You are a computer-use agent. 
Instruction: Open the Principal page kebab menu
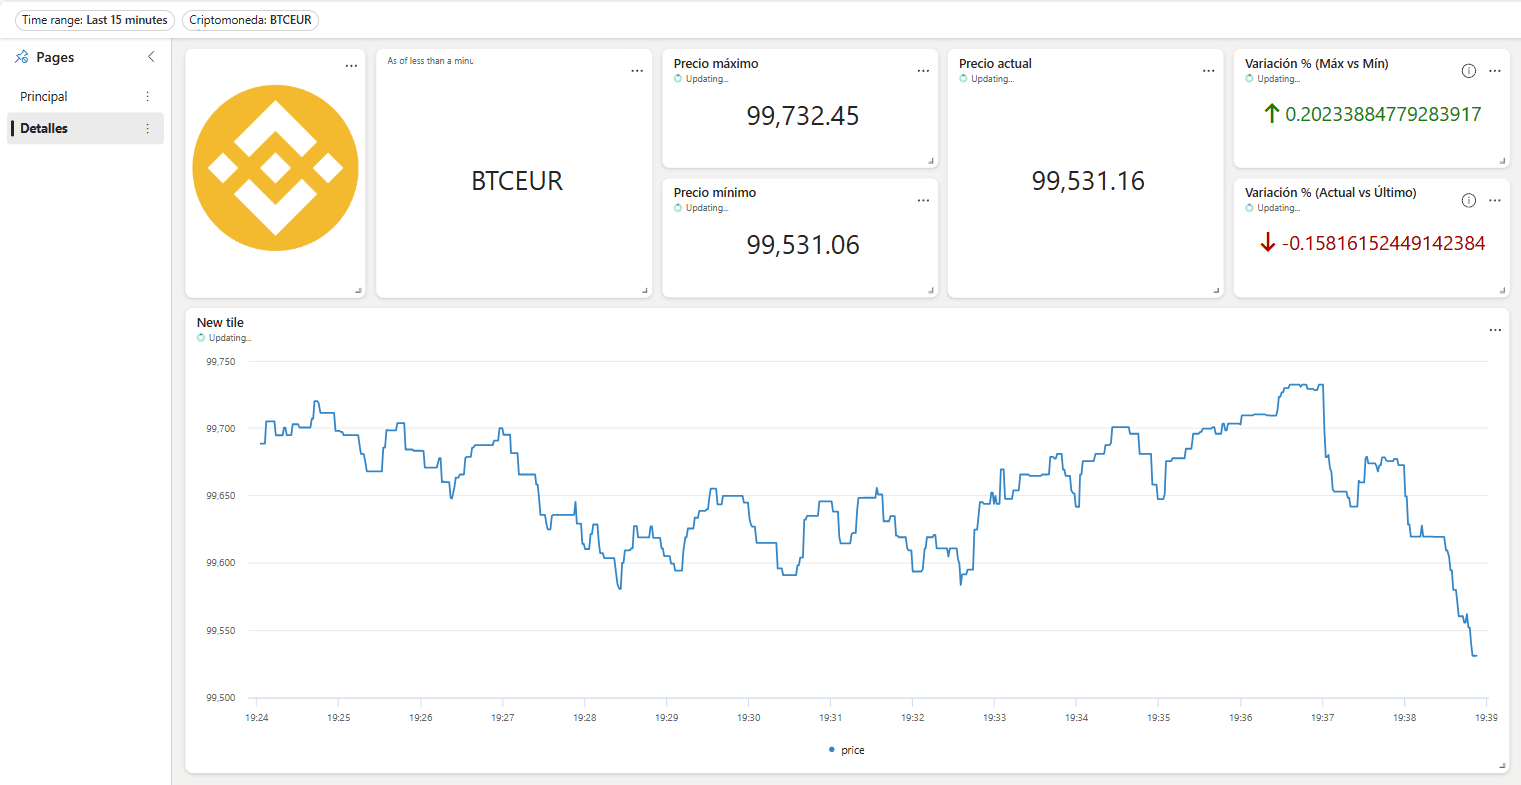[x=147, y=96]
